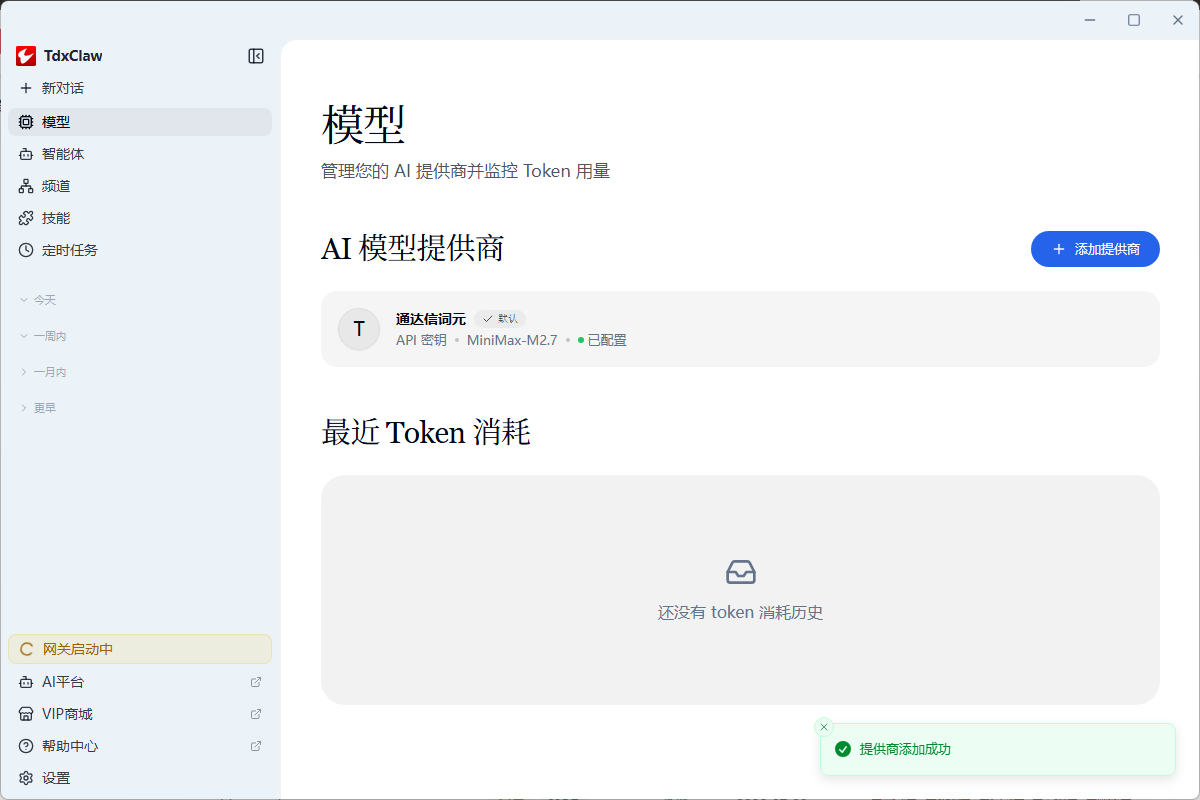Minimize the TdxClaw window
The width and height of the screenshot is (1200, 800).
coord(1090,20)
